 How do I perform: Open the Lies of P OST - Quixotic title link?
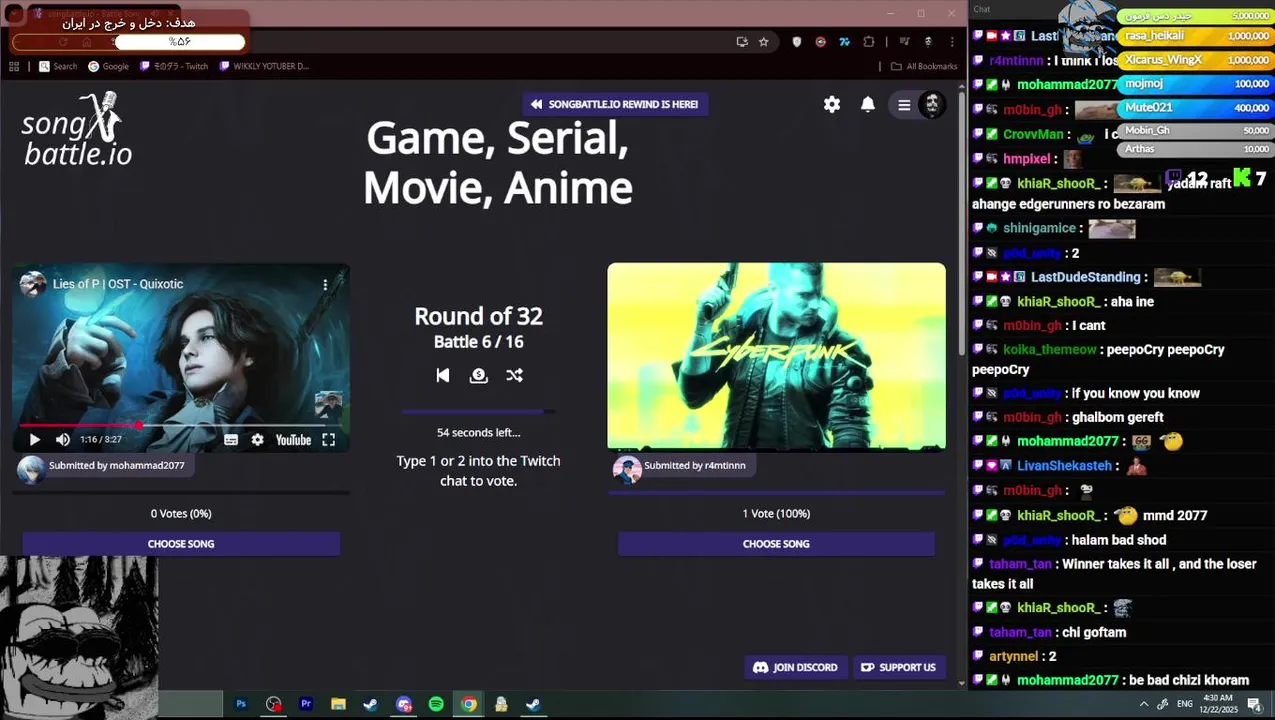118,284
